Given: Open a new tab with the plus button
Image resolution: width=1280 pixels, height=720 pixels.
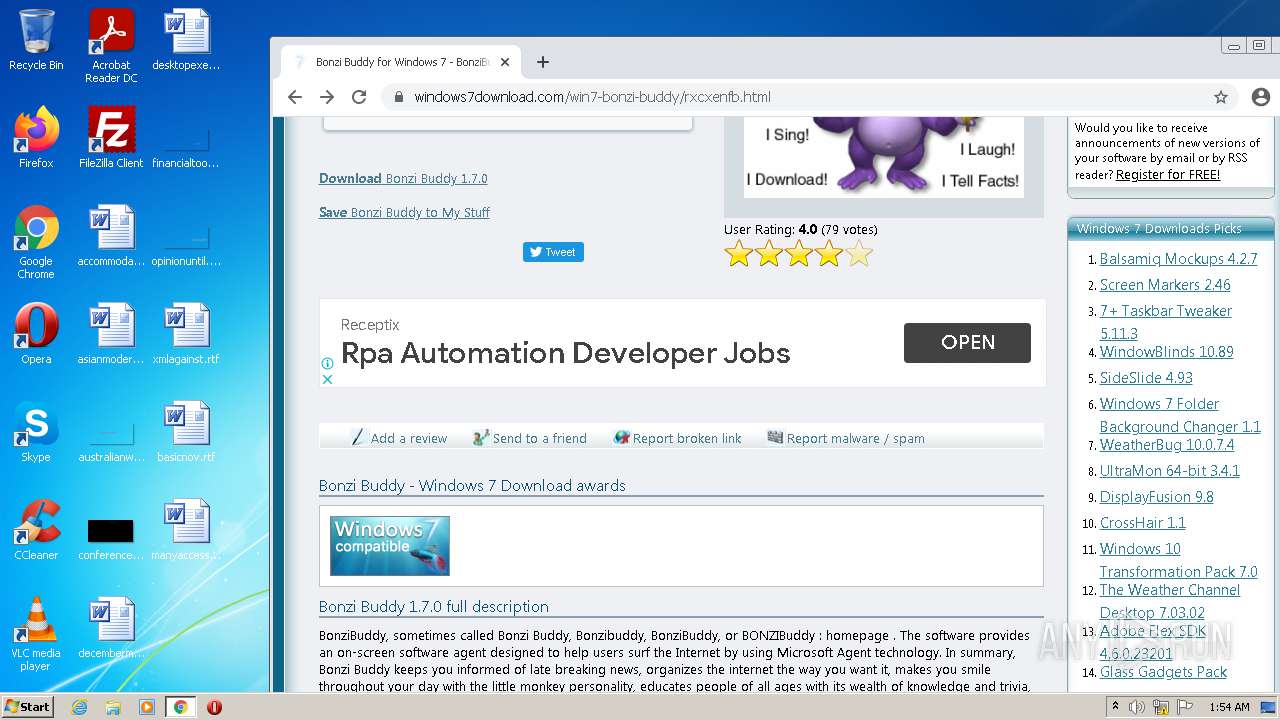Looking at the screenshot, I should pyautogui.click(x=543, y=62).
